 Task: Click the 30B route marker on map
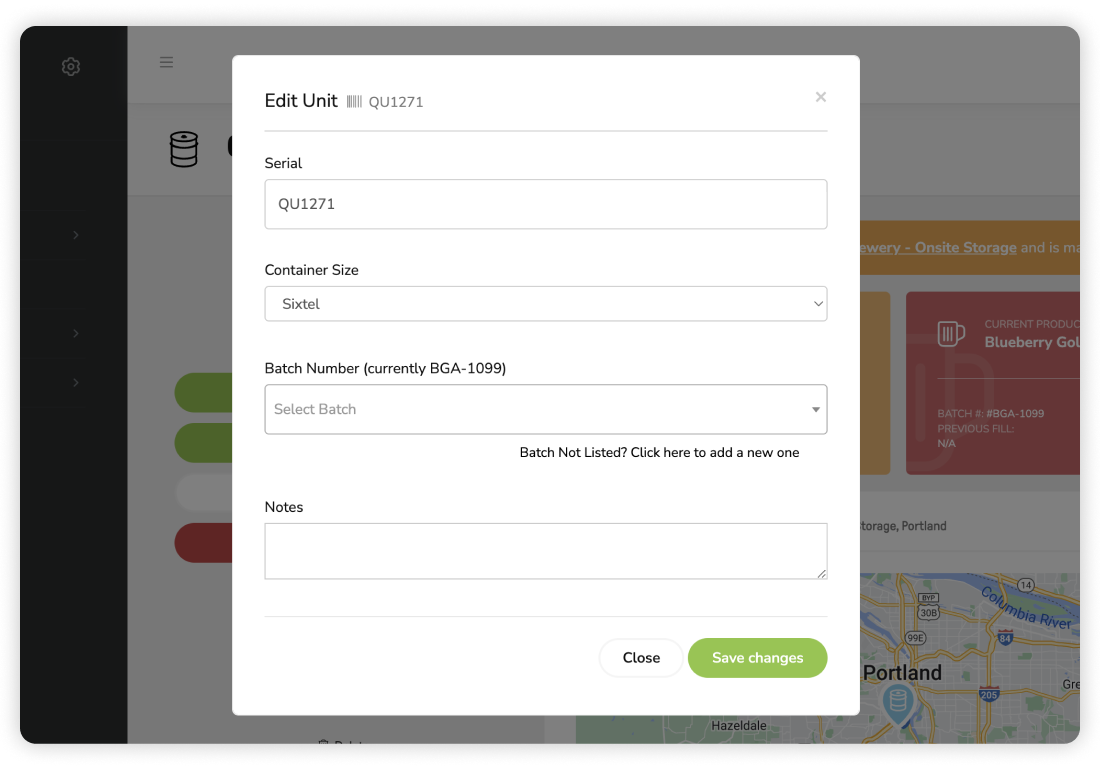[x=928, y=612]
